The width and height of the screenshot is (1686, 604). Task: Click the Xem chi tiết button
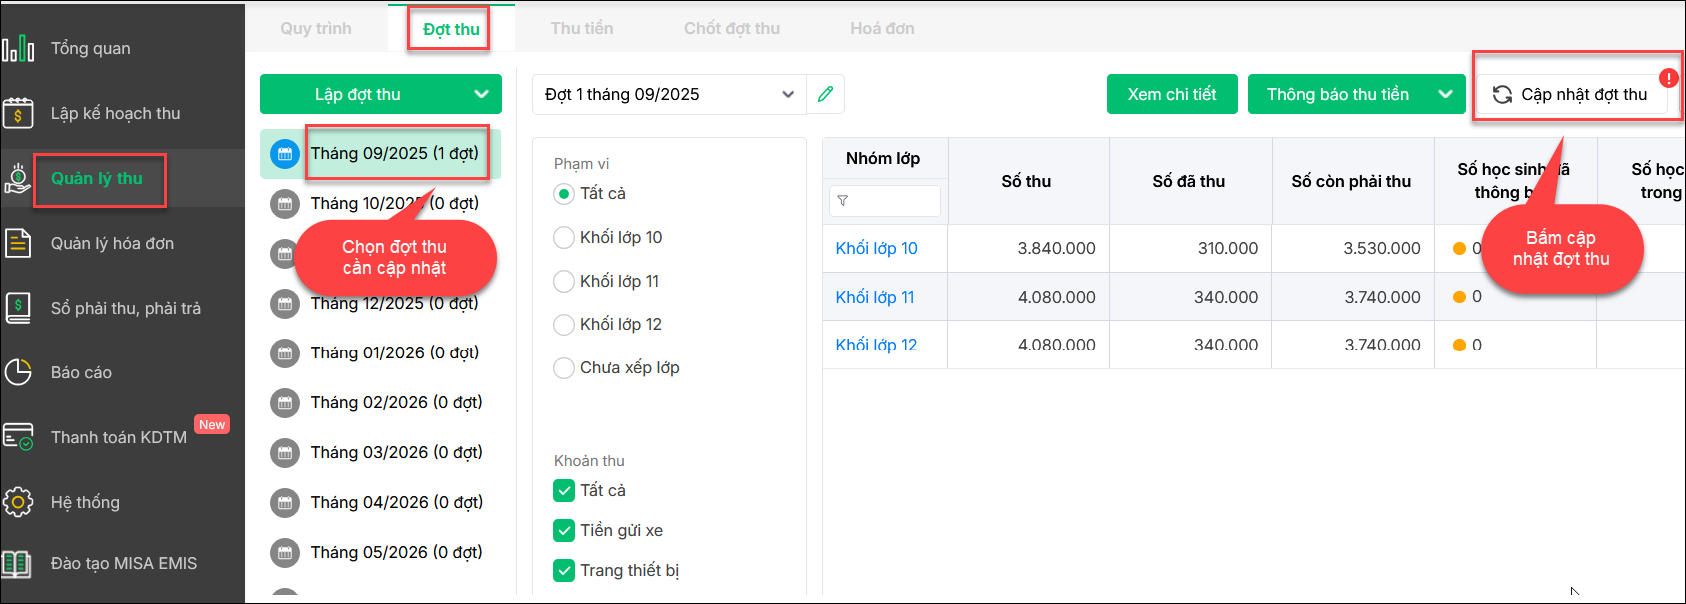pos(1172,94)
